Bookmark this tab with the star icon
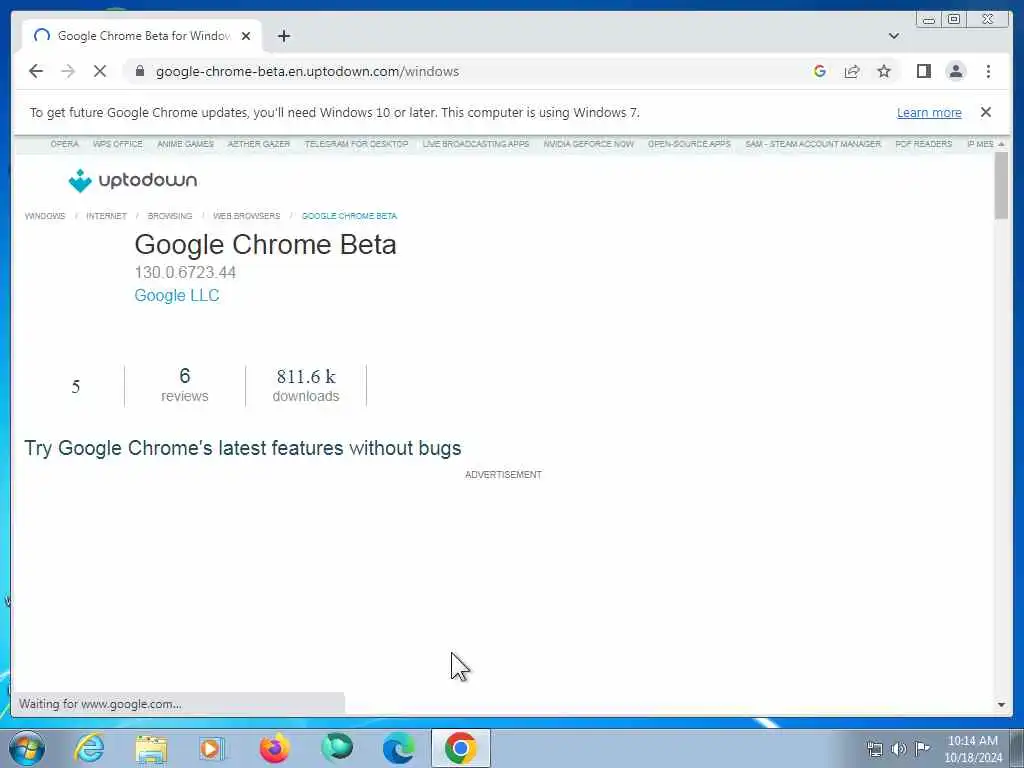This screenshot has width=1024, height=768. point(884,71)
